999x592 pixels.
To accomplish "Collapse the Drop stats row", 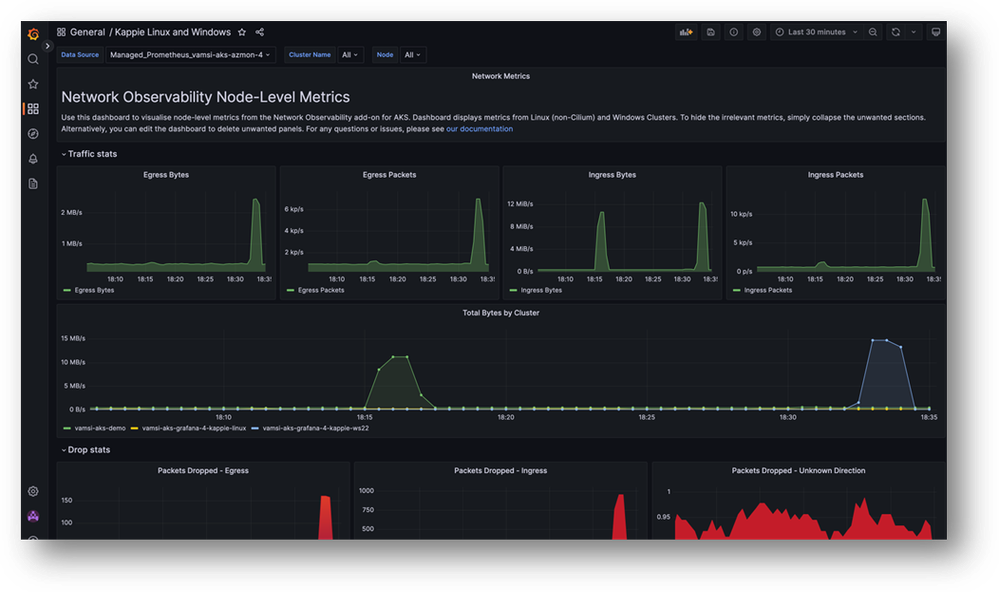I will pyautogui.click(x=86, y=449).
